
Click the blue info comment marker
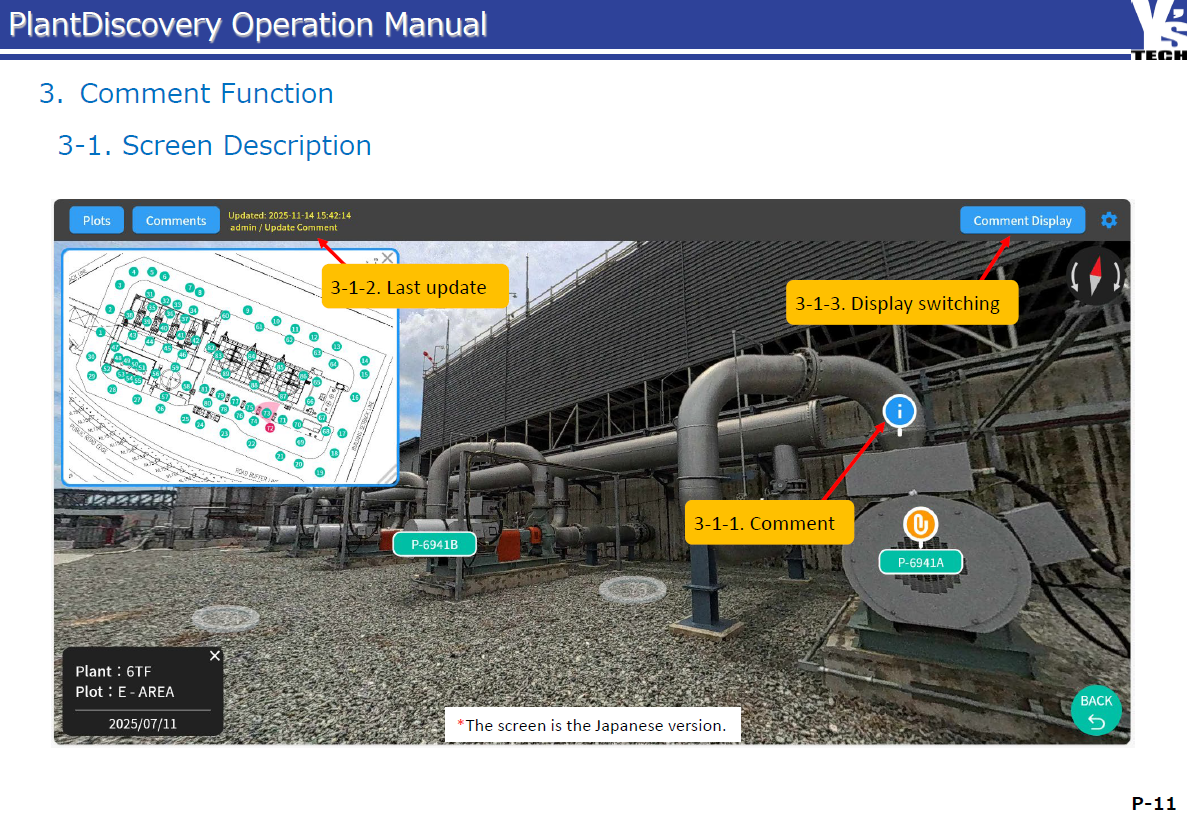tap(899, 411)
